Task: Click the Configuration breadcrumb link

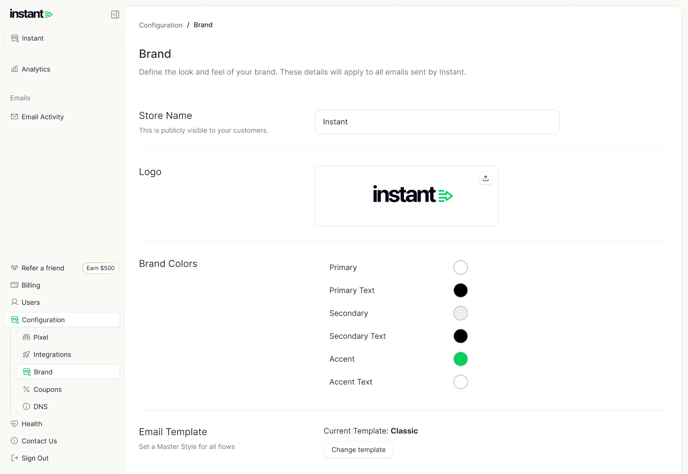Action: pos(161,25)
